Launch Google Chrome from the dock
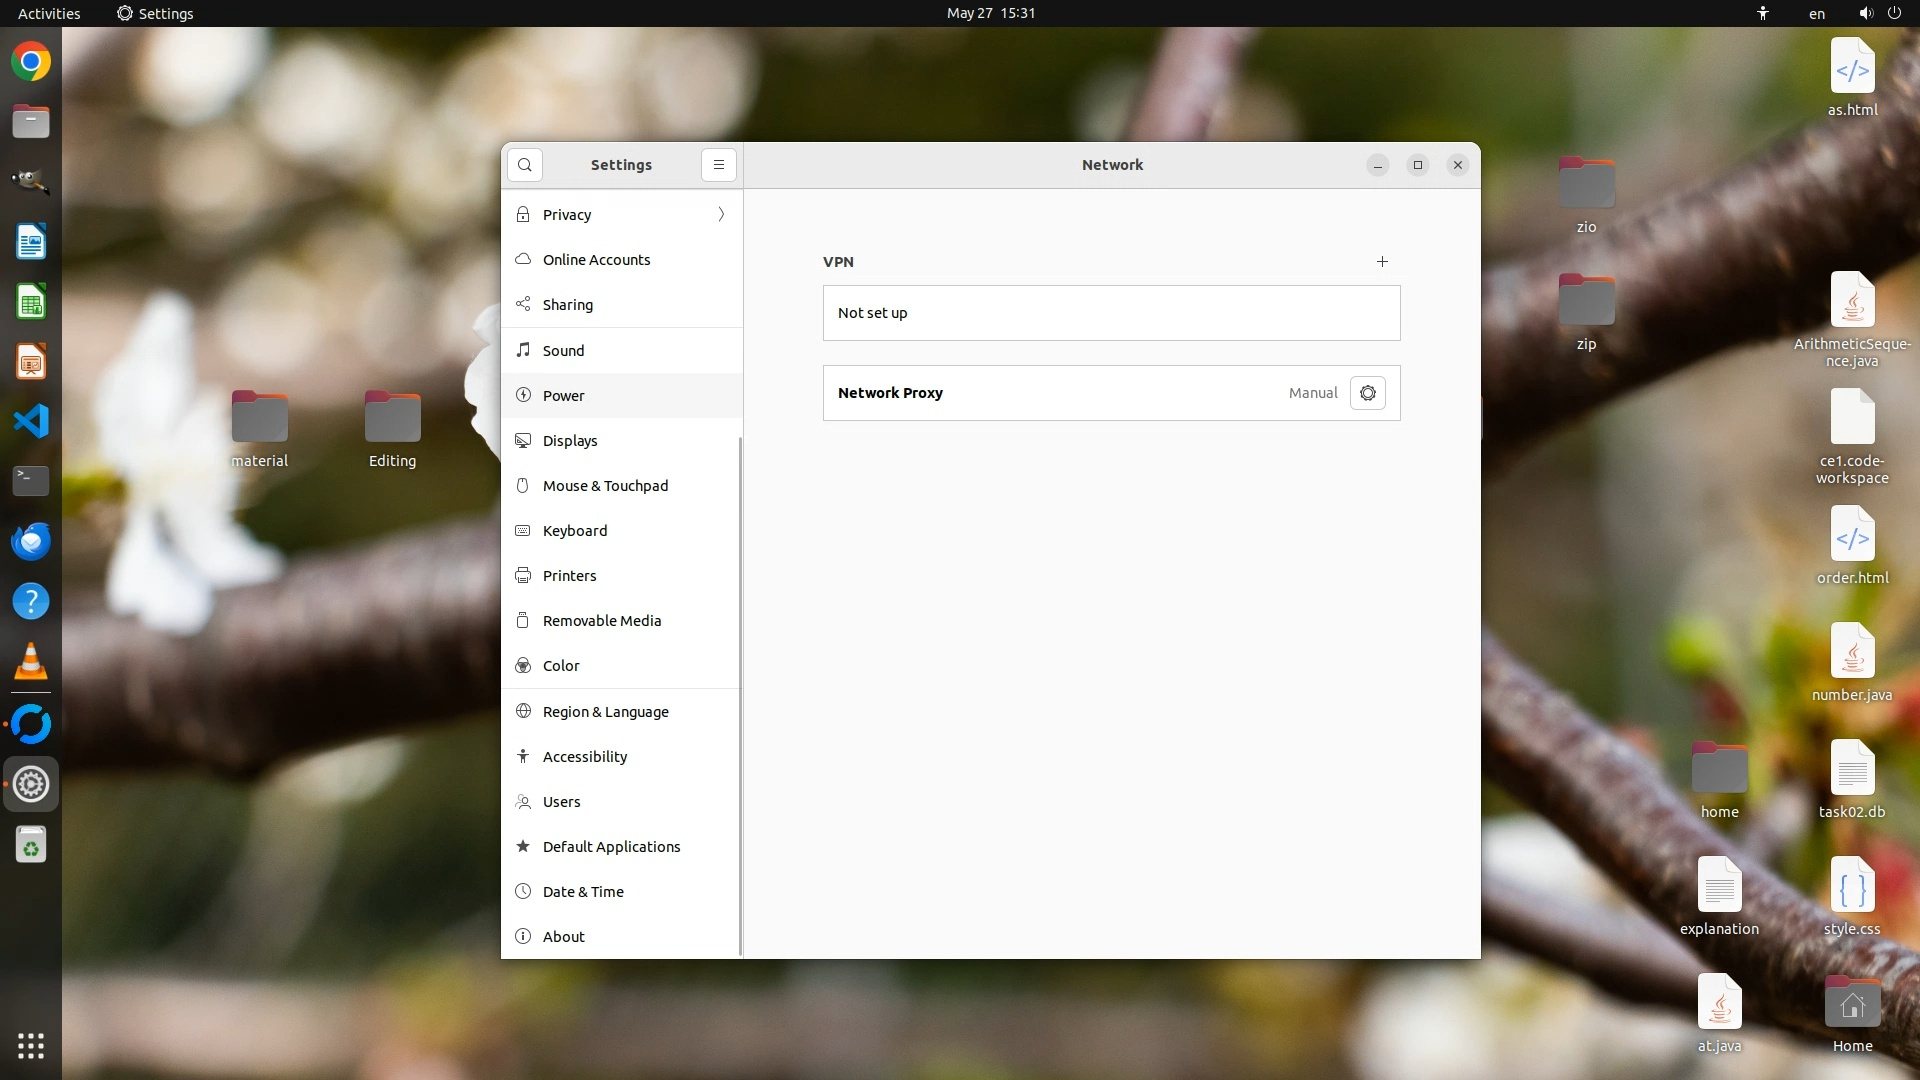The height and width of the screenshot is (1080, 1920). tap(31, 62)
